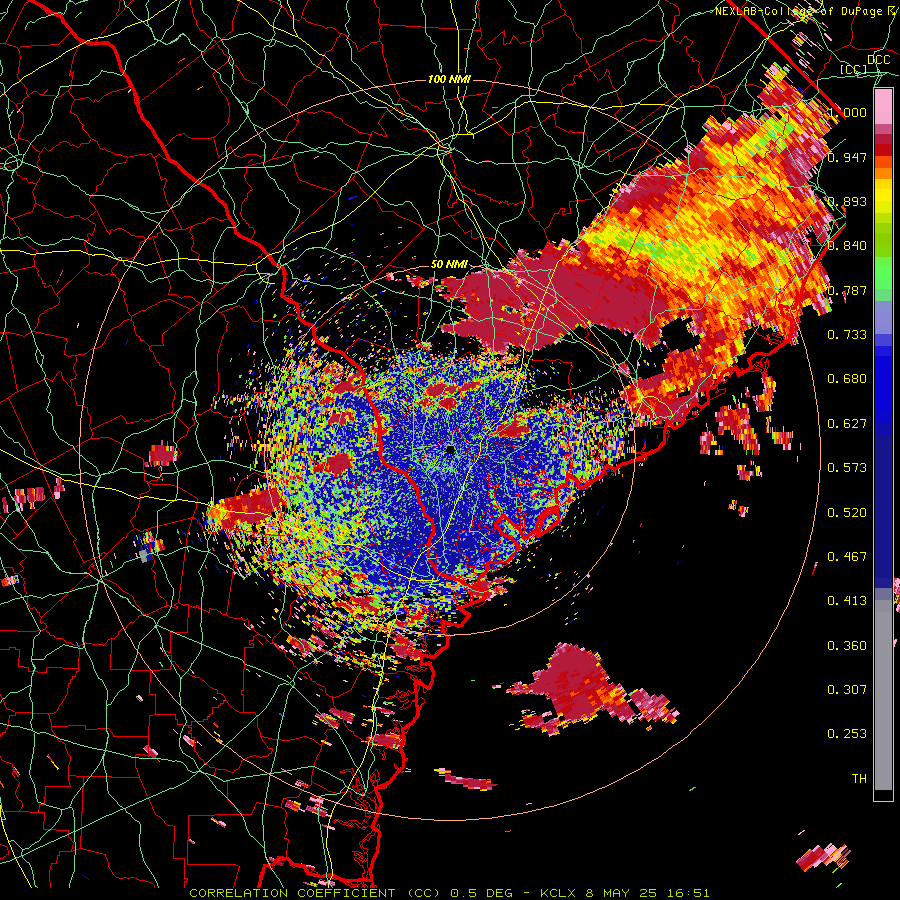Select the 0.627 scale value
Viewport: 900px width, 900px height.
[x=847, y=424]
